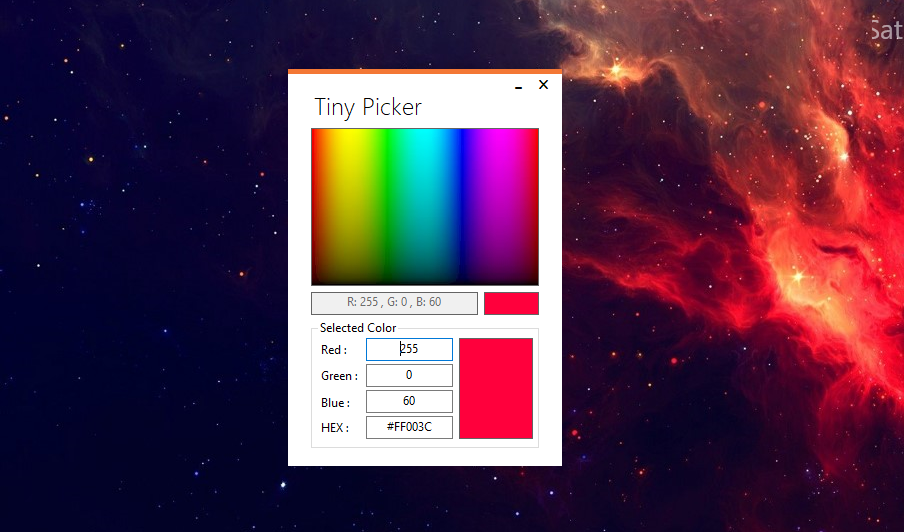Click the 'Blue :' label
Screen dimensions: 904x532
tap(335, 403)
